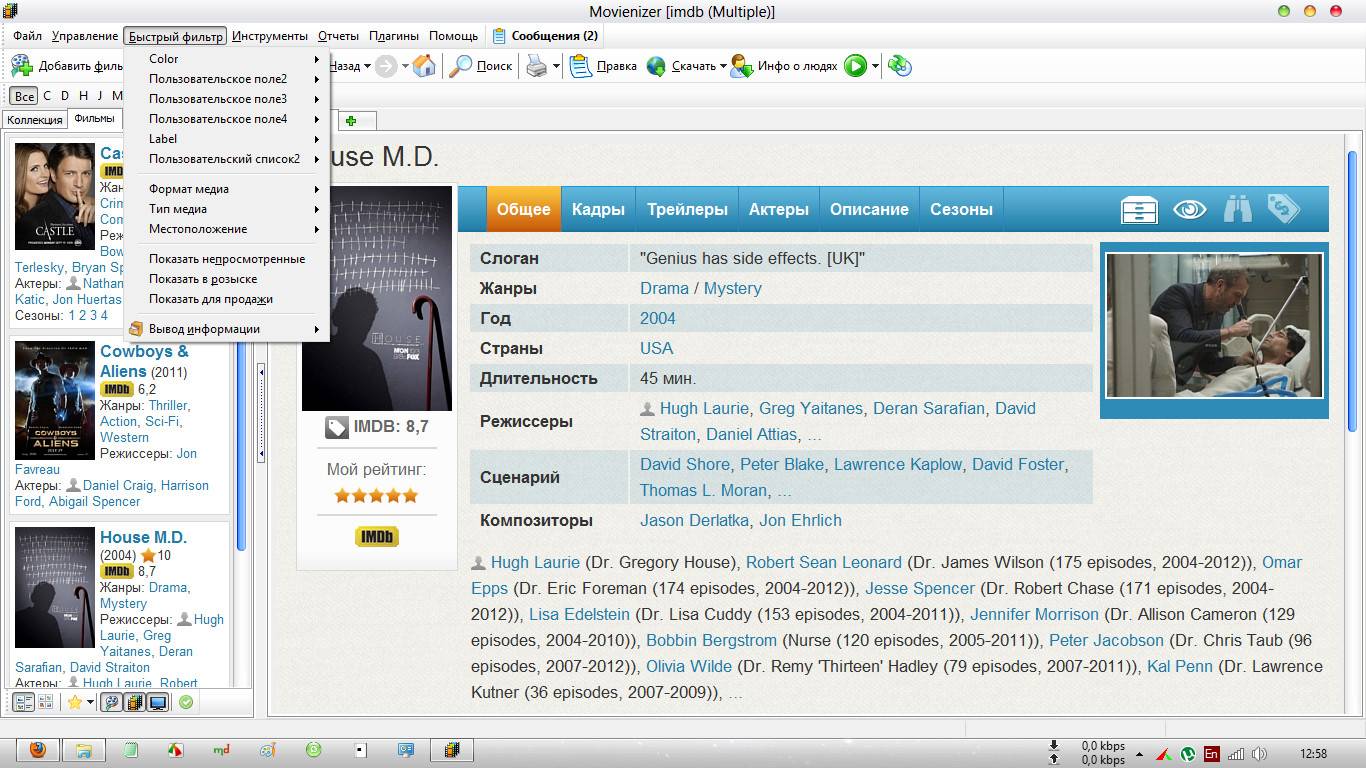The image size is (1366, 768).
Task: Click the green Play button icon
Action: click(x=855, y=66)
